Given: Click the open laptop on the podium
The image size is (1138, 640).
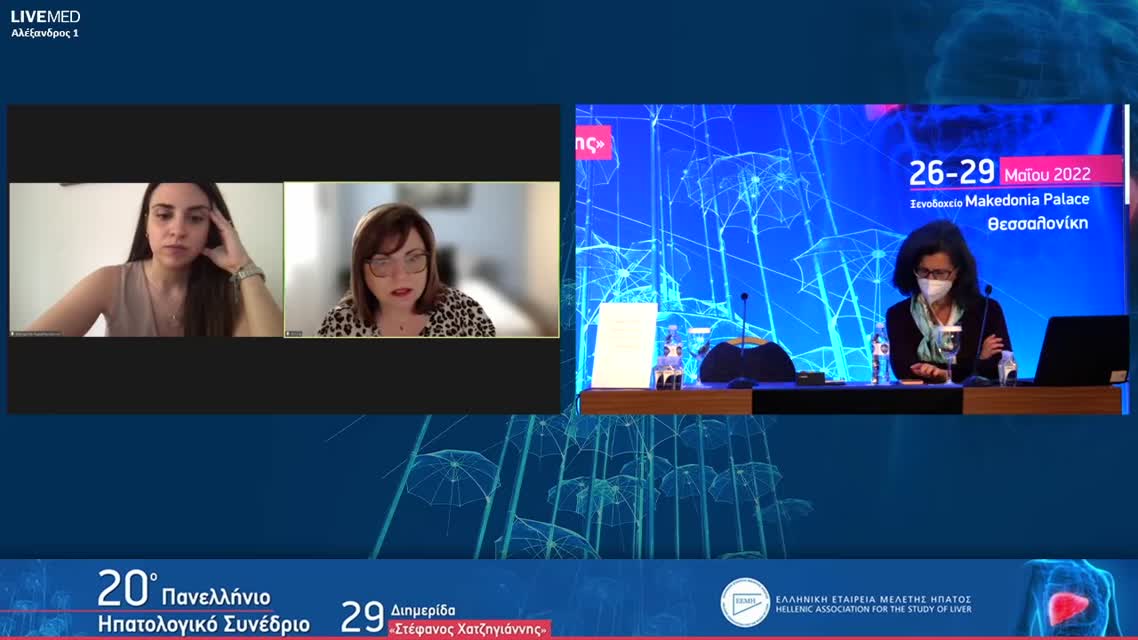Looking at the screenshot, I should point(1082,350).
